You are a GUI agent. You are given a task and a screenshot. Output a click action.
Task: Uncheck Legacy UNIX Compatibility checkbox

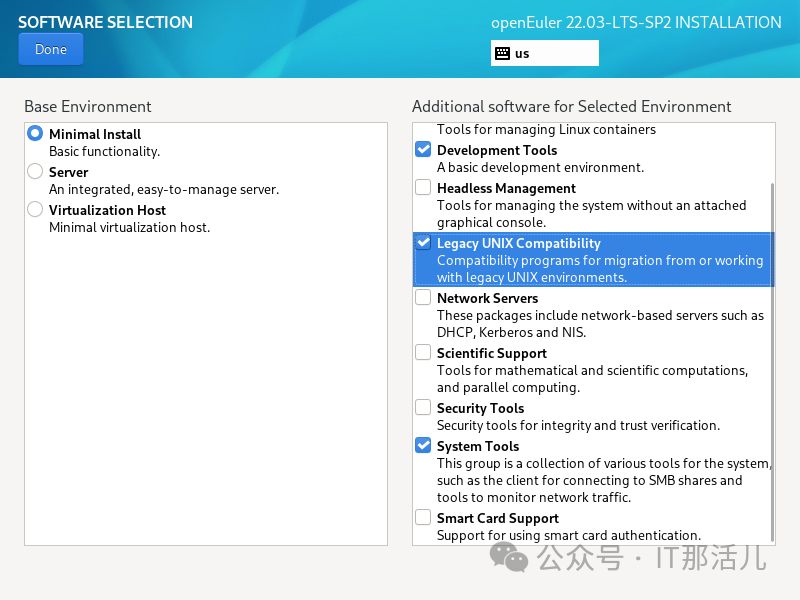pyautogui.click(x=423, y=243)
